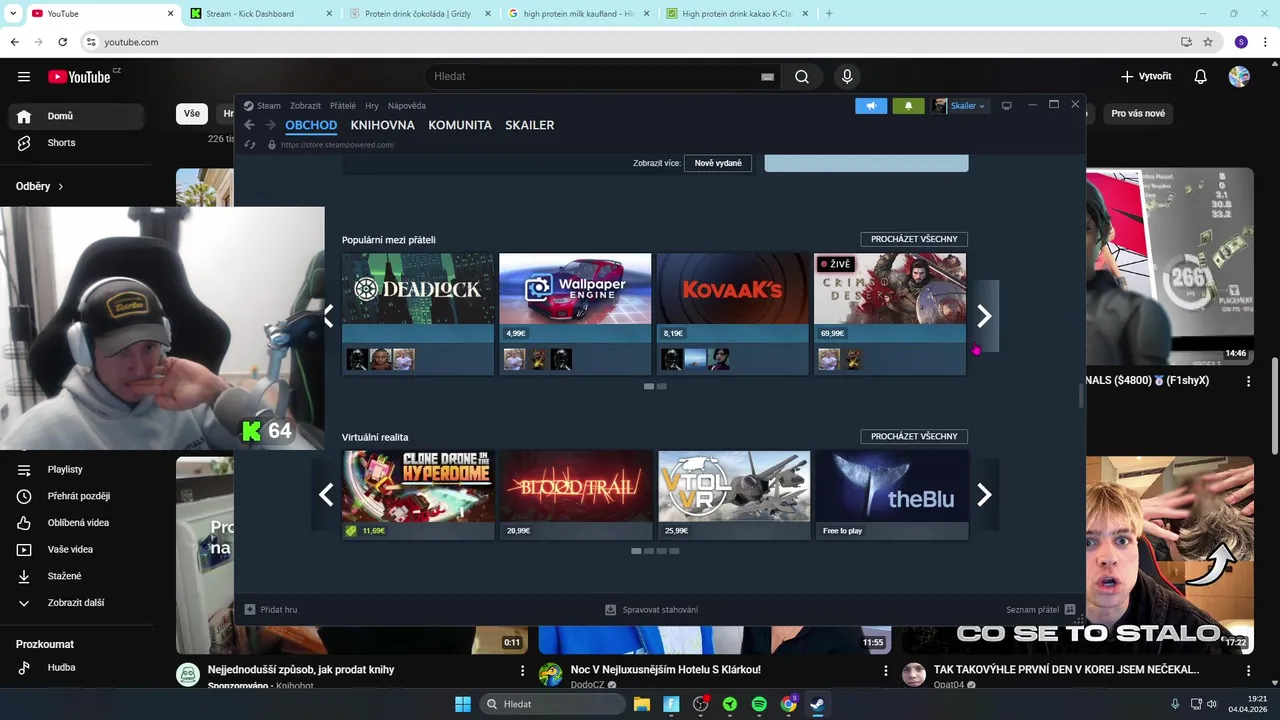The width and height of the screenshot is (1280, 720).
Task: Go forward in the Steam window
Action: tap(270, 125)
